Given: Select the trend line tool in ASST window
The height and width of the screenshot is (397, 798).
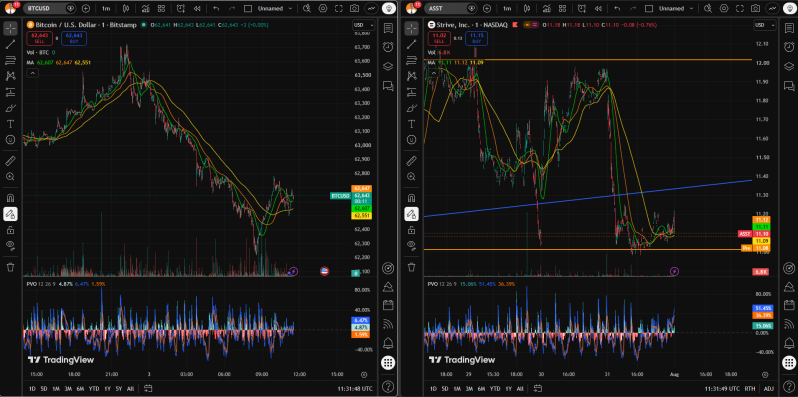Looking at the screenshot, I should (411, 44).
